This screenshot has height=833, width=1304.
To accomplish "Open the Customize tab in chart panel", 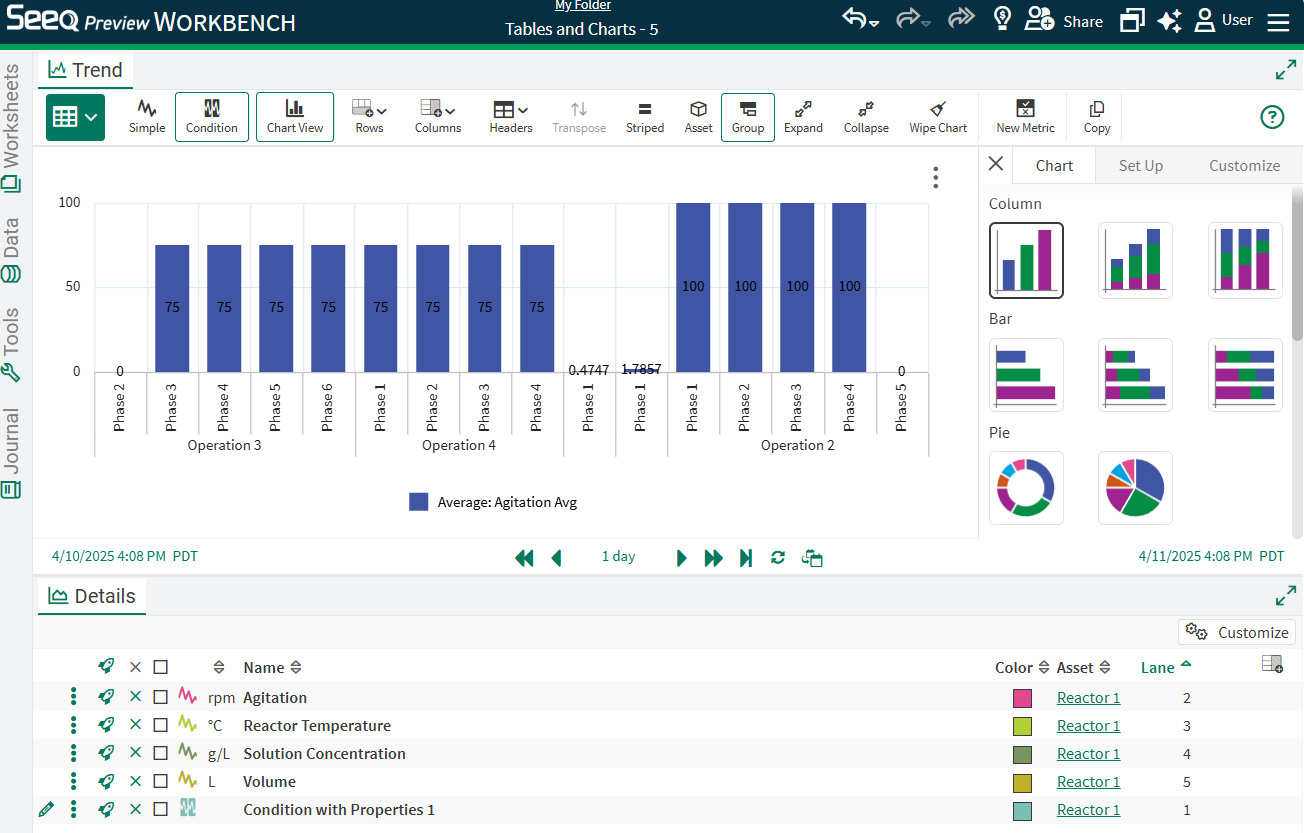I will [x=1244, y=166].
